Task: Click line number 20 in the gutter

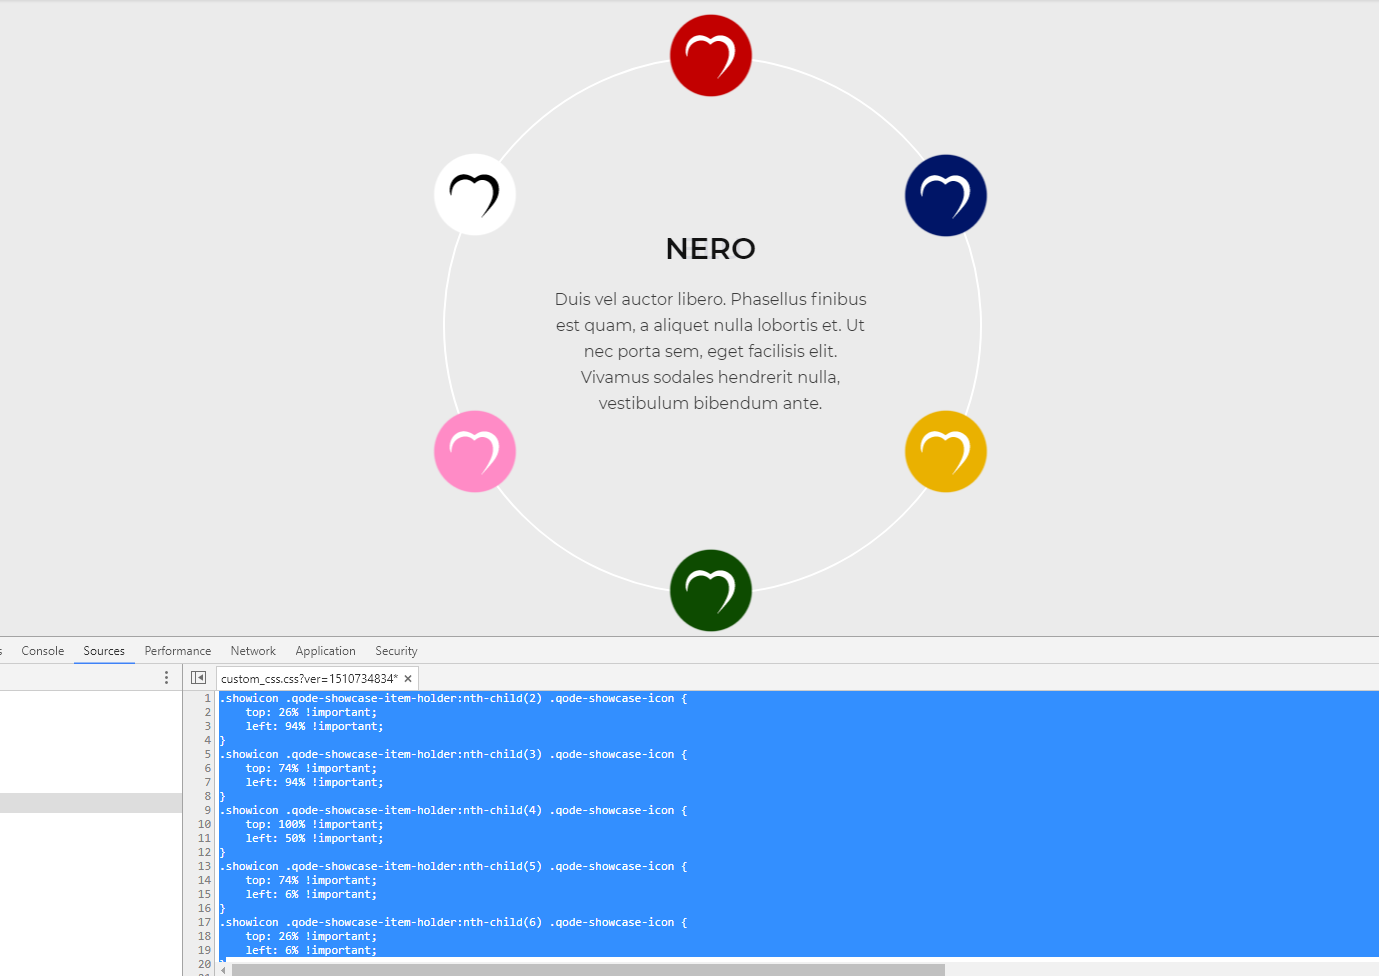Action: point(204,964)
